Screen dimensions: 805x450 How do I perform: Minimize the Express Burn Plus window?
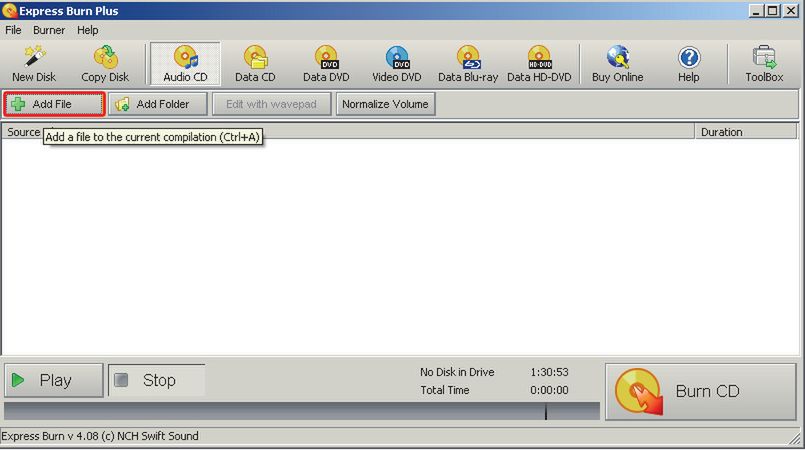point(755,11)
